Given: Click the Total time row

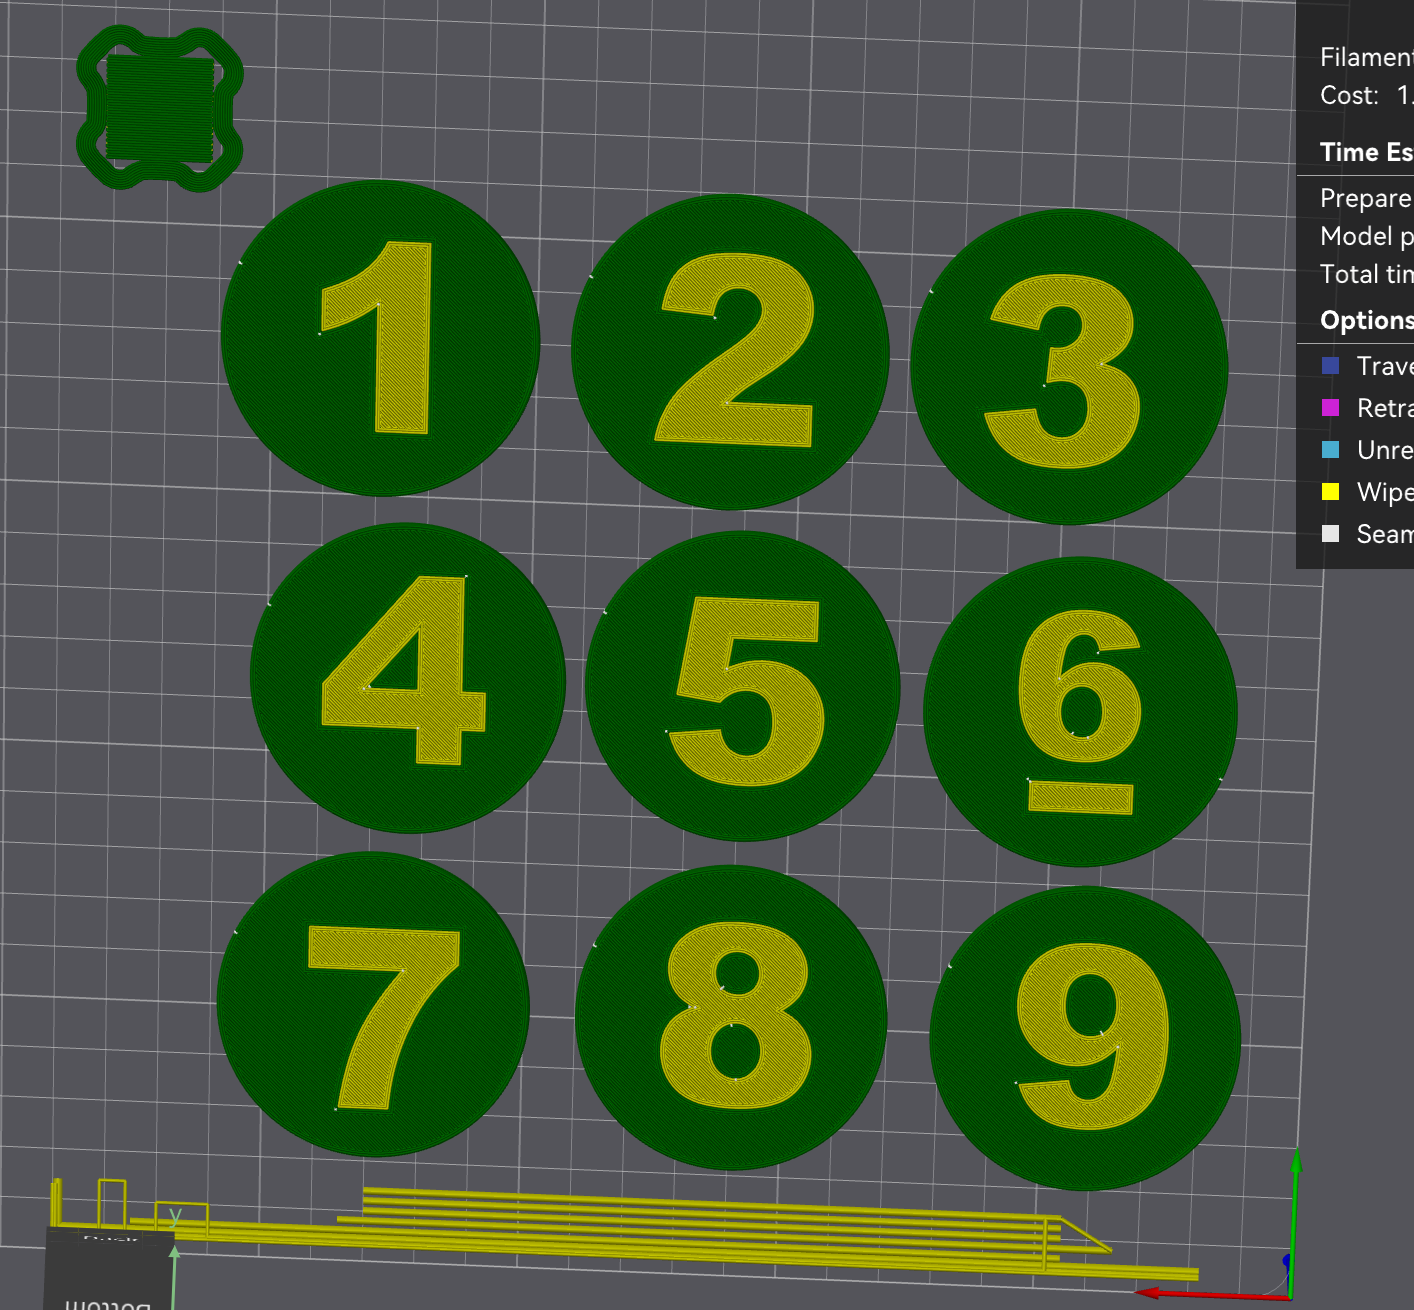Looking at the screenshot, I should point(1366,274).
